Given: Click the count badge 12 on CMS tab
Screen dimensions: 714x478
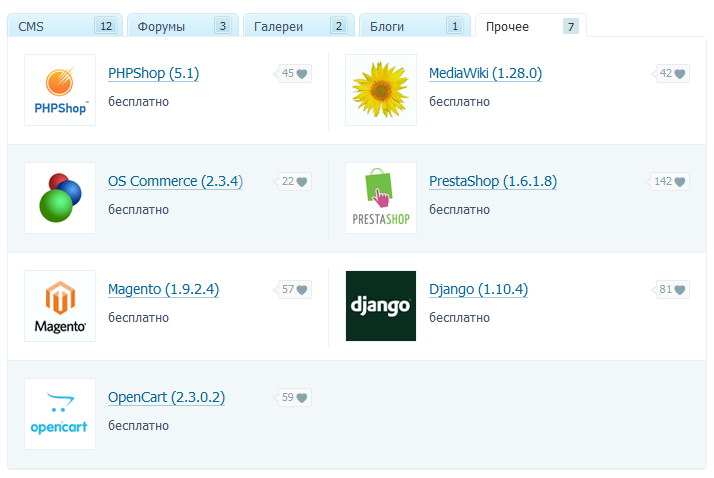Looking at the screenshot, I should tap(106, 26).
